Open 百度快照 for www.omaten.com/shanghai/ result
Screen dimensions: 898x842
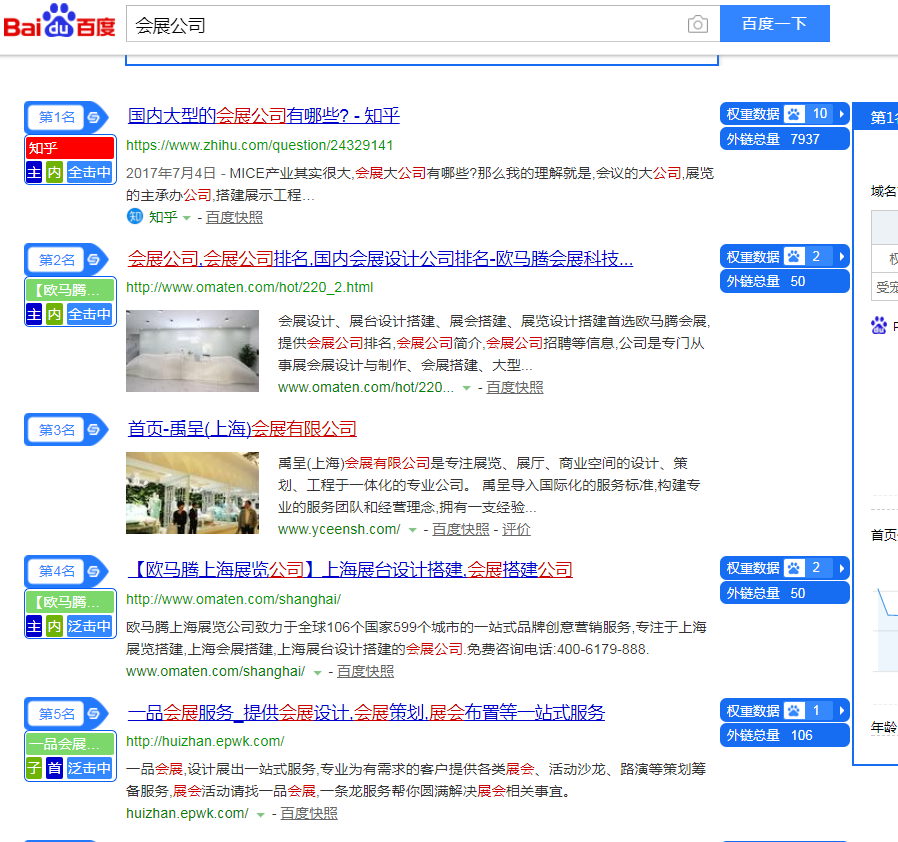point(365,672)
